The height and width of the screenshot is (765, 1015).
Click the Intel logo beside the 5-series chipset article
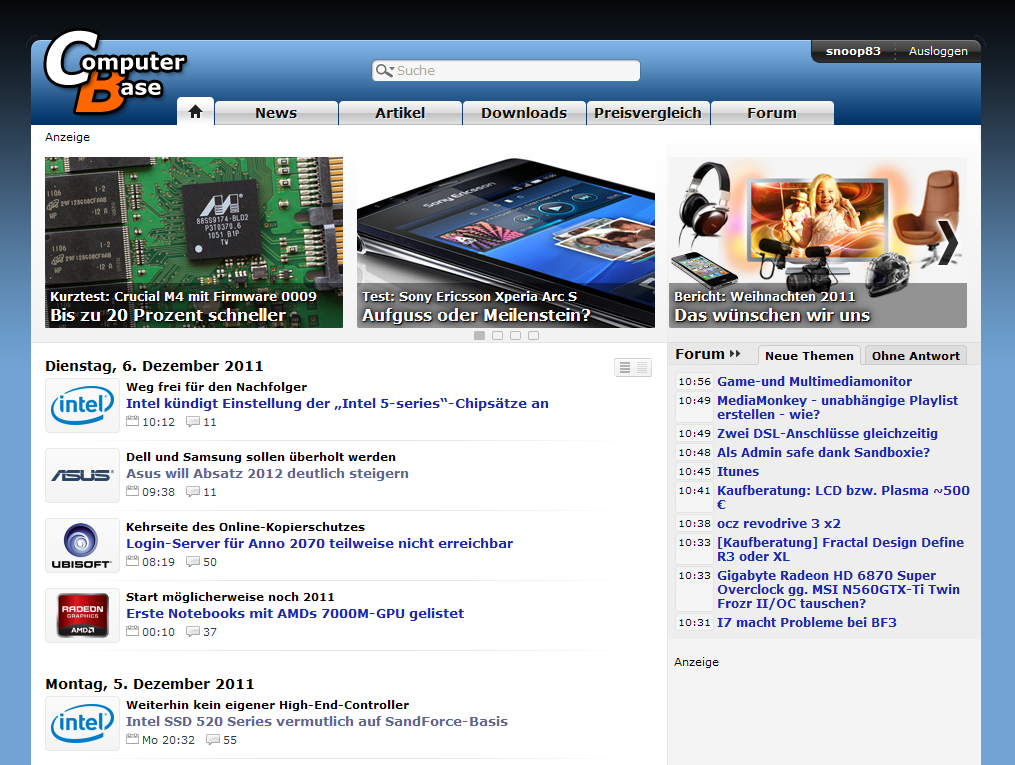(82, 406)
